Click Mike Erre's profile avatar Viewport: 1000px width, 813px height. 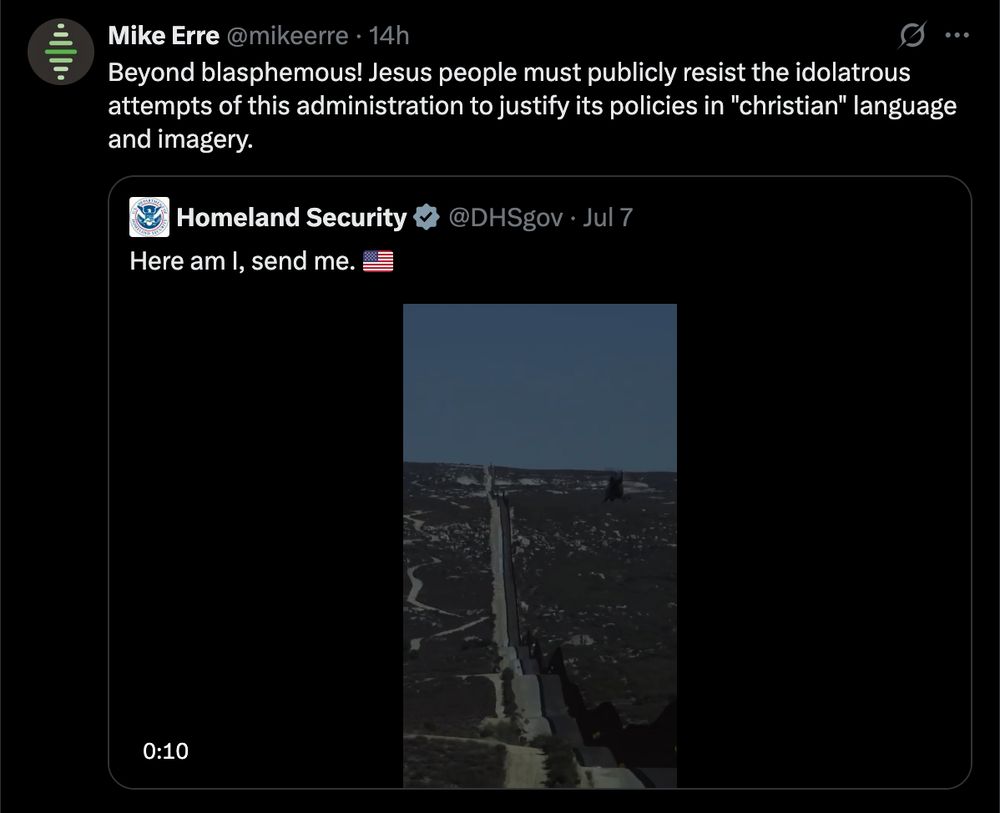[60, 51]
